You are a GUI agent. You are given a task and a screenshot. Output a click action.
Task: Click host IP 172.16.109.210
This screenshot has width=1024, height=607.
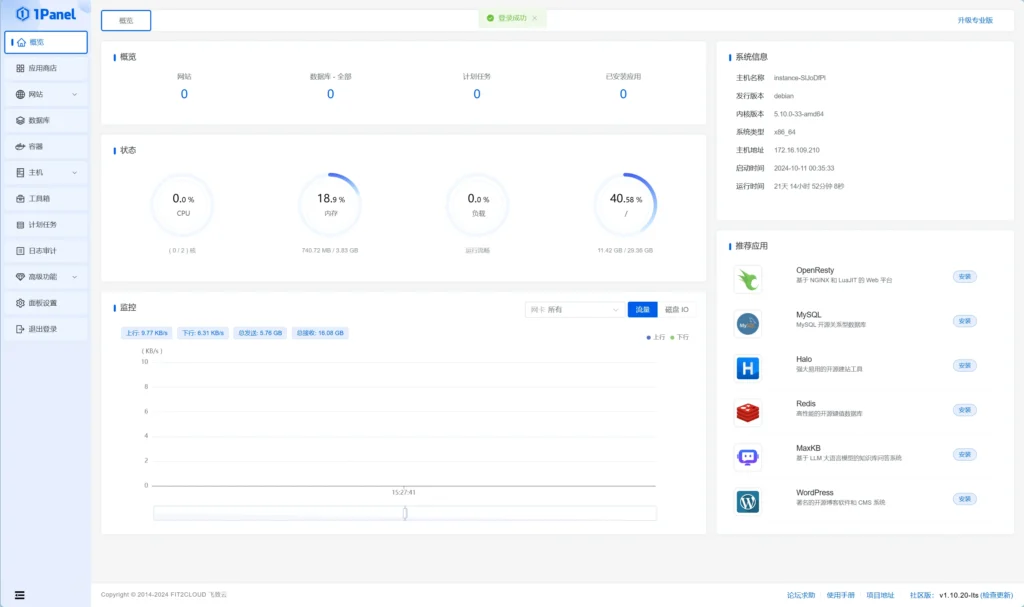click(x=797, y=150)
